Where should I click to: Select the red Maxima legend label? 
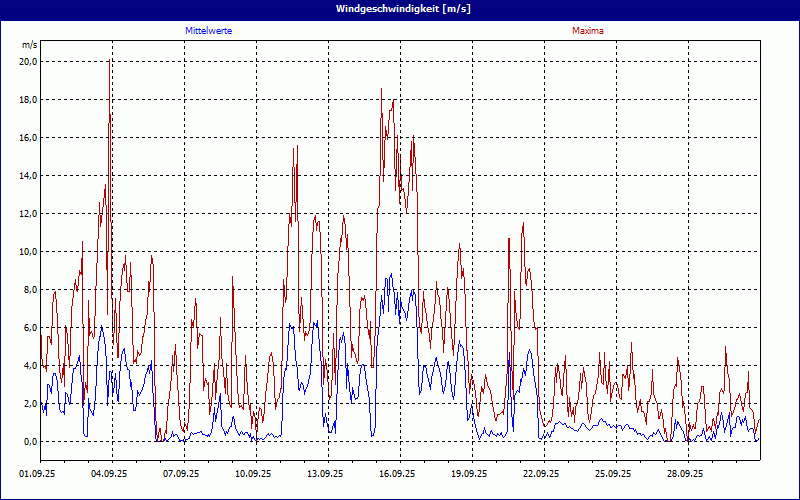pos(587,32)
